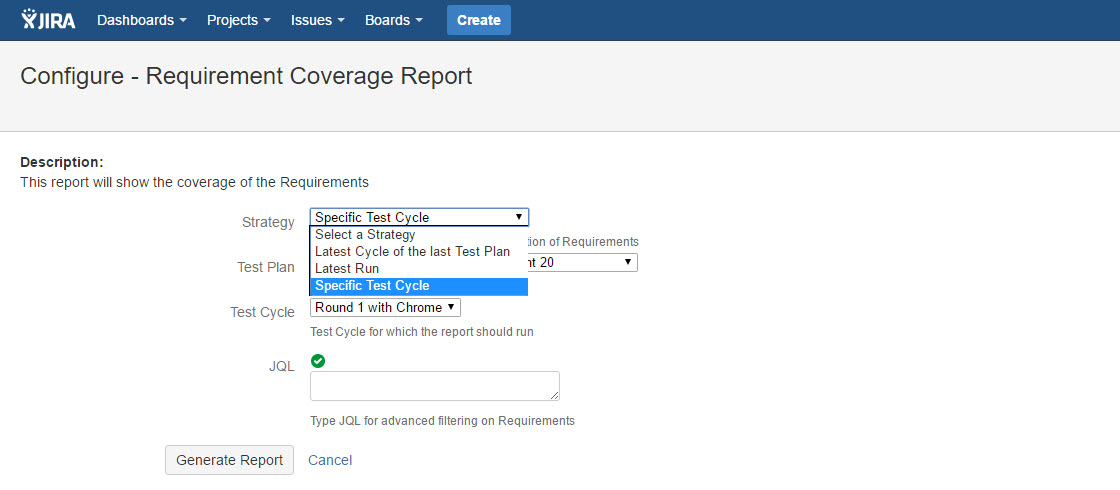This screenshot has height=490, width=1120.
Task: Click the JQL text area resize grip
Action: pos(554,396)
